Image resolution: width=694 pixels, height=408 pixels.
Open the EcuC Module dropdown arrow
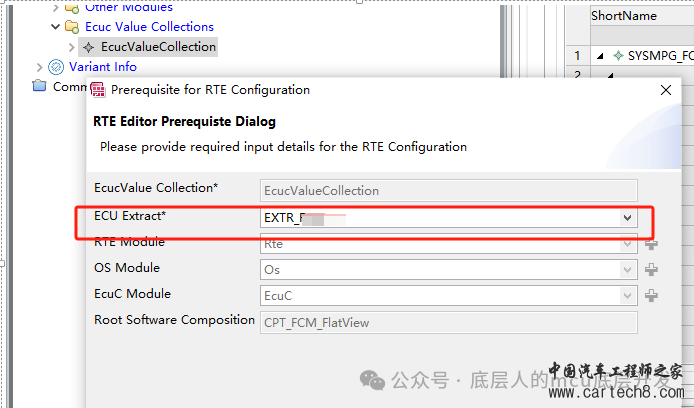(x=627, y=296)
